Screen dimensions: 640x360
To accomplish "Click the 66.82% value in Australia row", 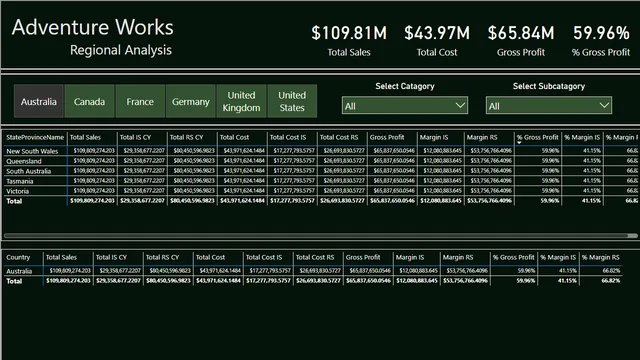I will click(x=611, y=271).
